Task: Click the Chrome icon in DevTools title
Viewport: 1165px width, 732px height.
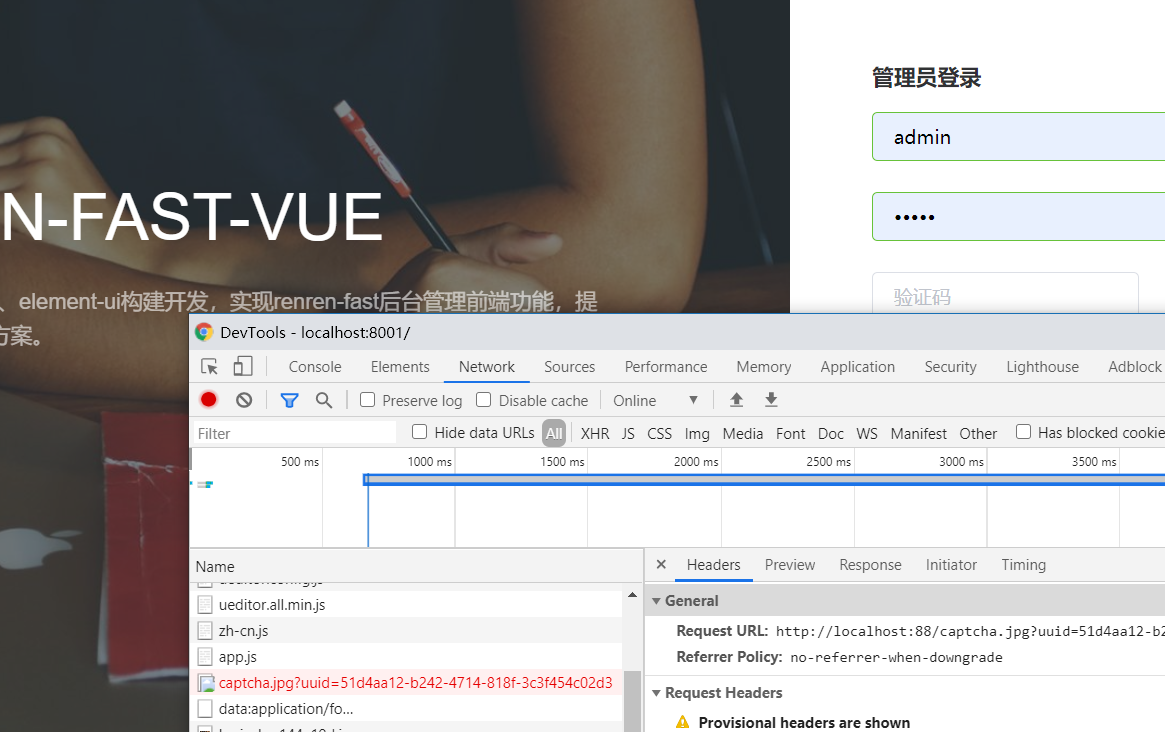Action: [204, 332]
